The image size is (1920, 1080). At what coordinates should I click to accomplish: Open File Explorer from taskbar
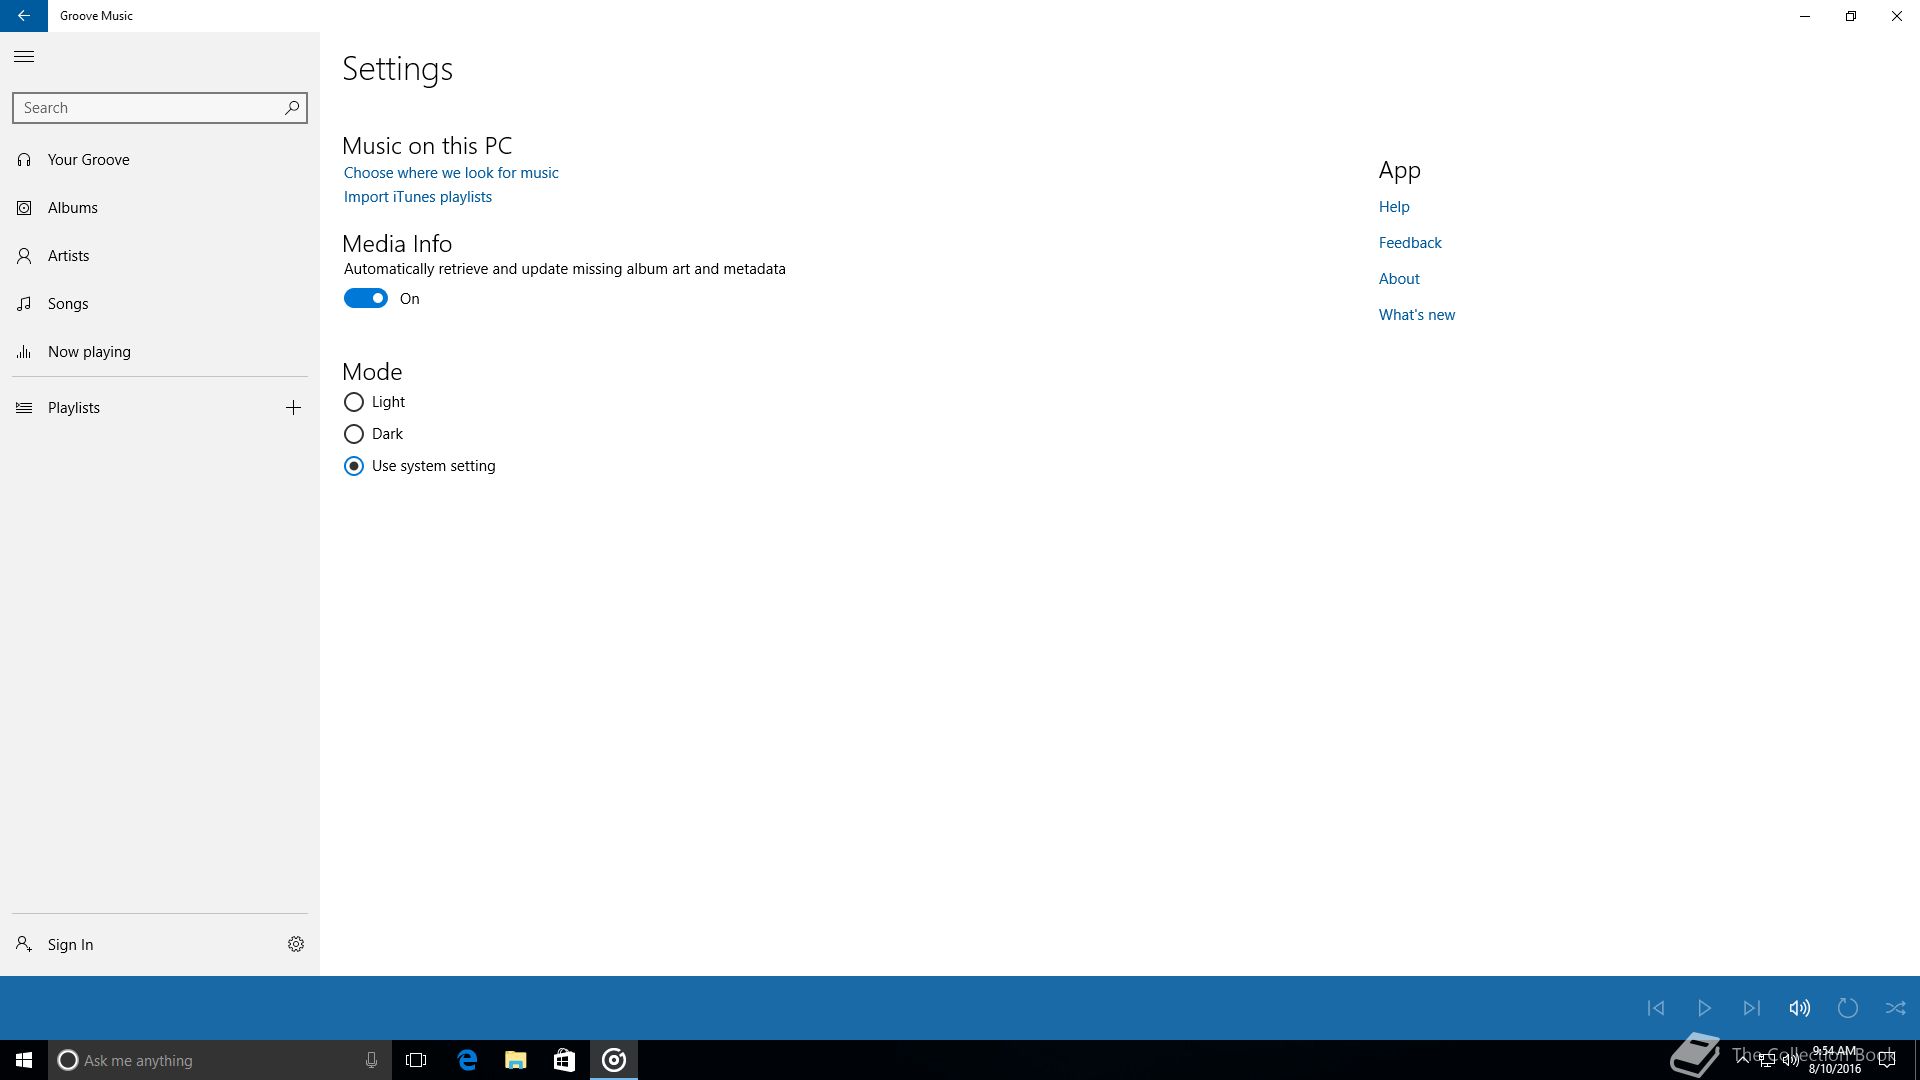[x=516, y=1060]
